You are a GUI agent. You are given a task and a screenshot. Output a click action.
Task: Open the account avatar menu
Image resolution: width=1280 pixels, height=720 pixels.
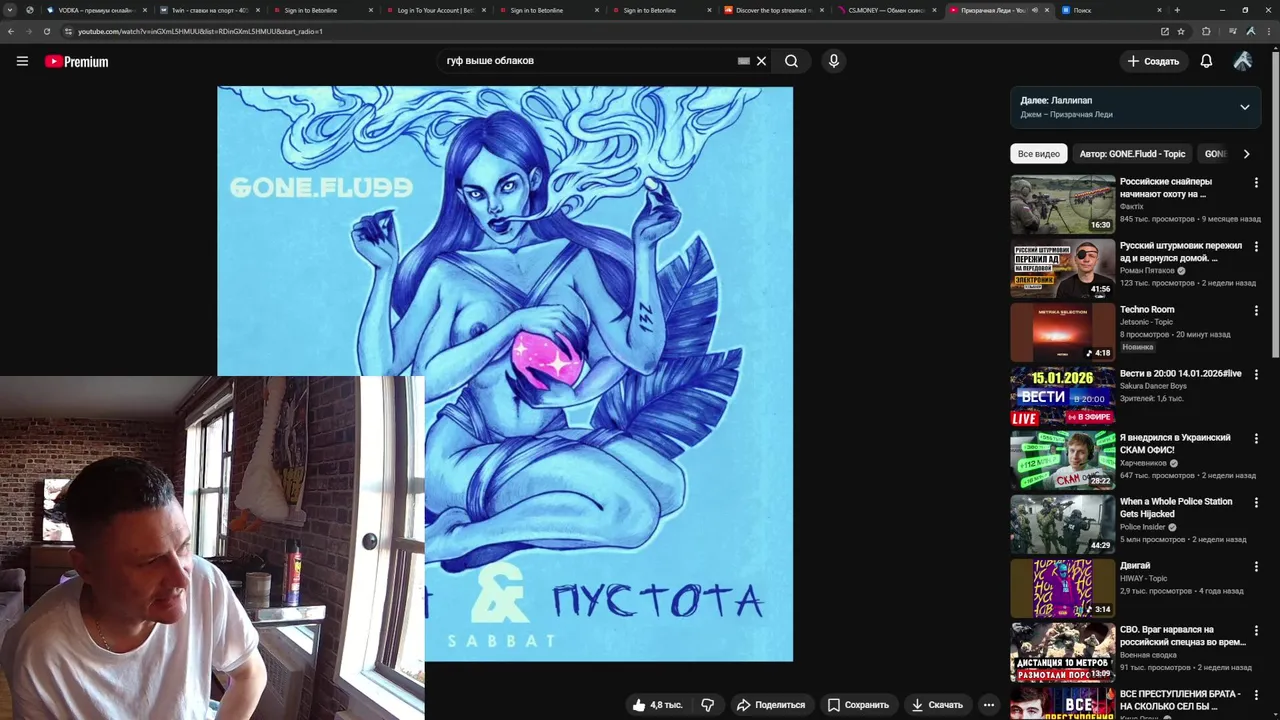tap(1242, 61)
